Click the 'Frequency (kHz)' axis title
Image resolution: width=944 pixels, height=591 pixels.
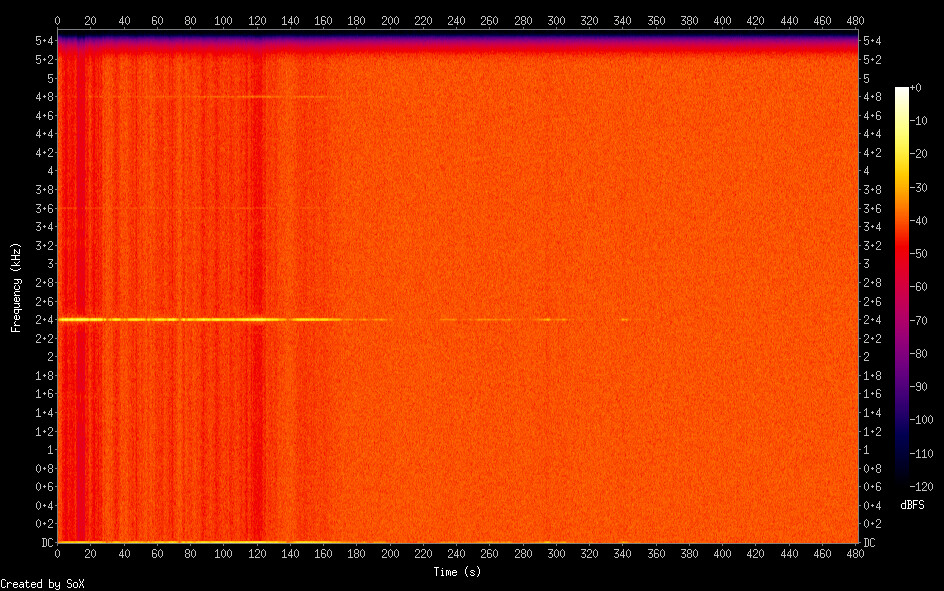point(16,287)
